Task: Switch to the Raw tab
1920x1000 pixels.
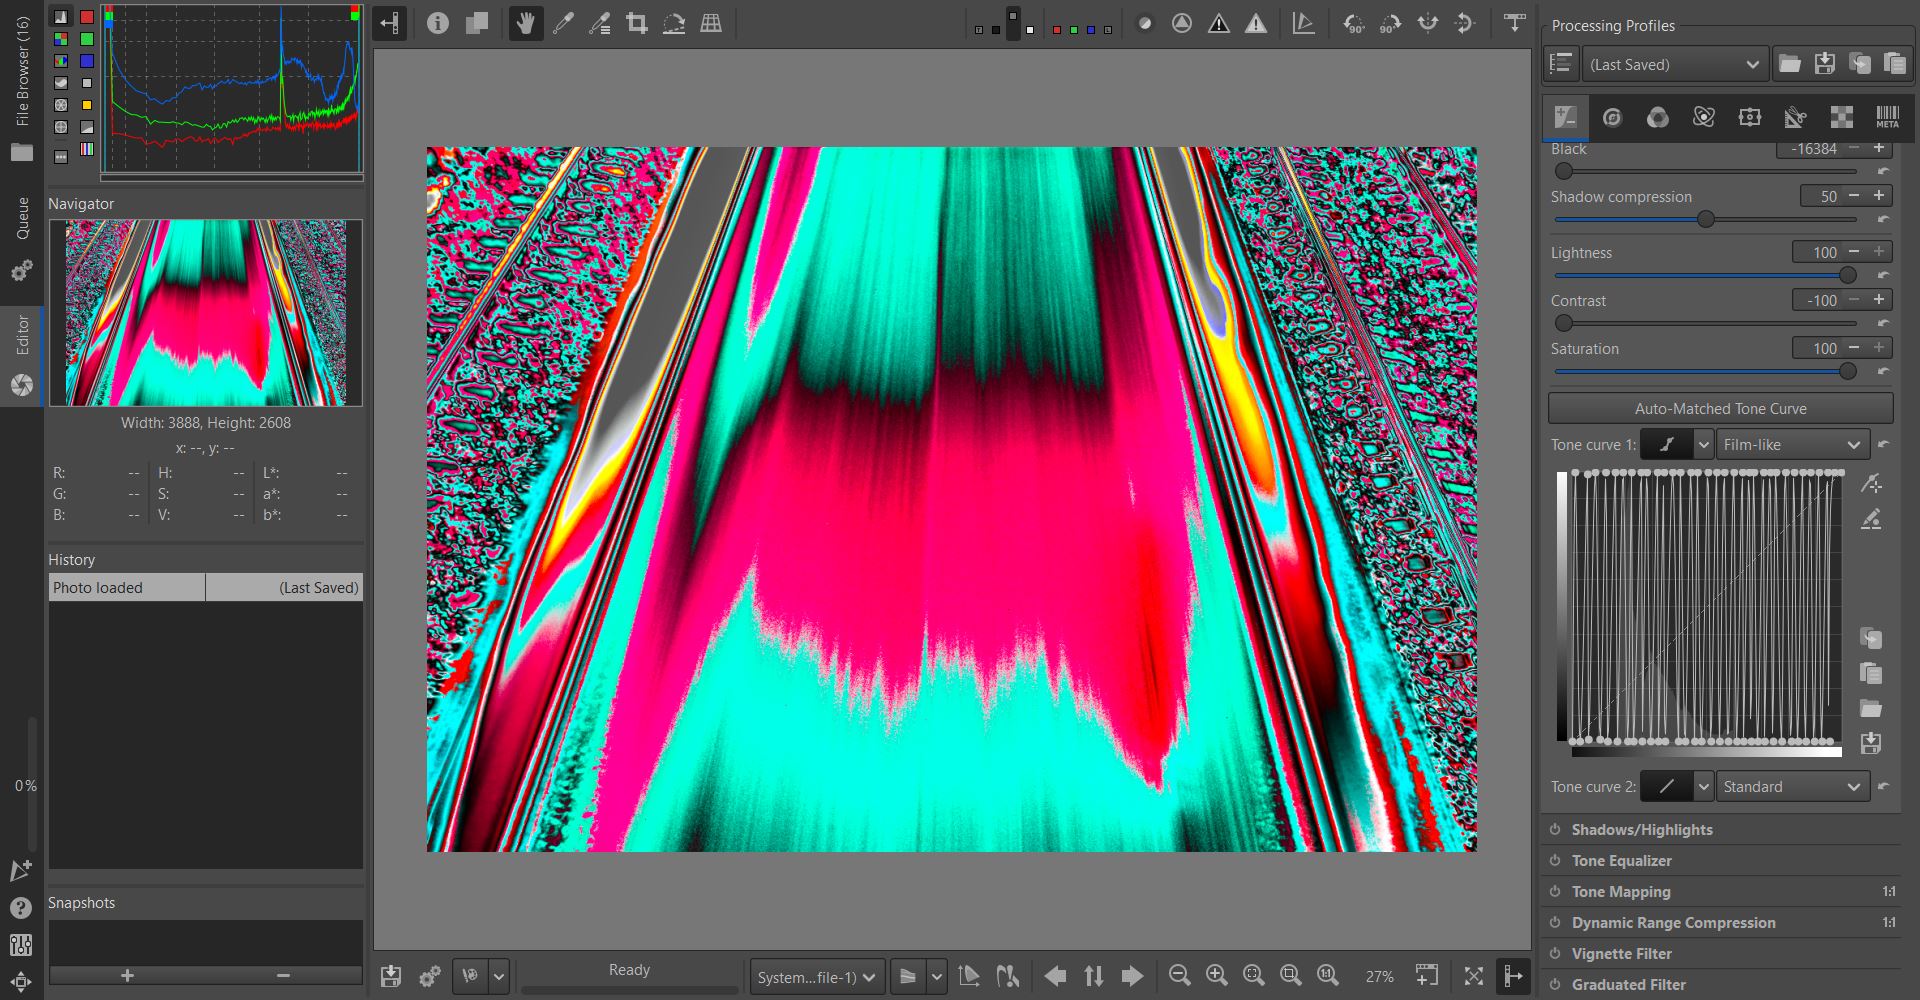Action: click(1842, 117)
